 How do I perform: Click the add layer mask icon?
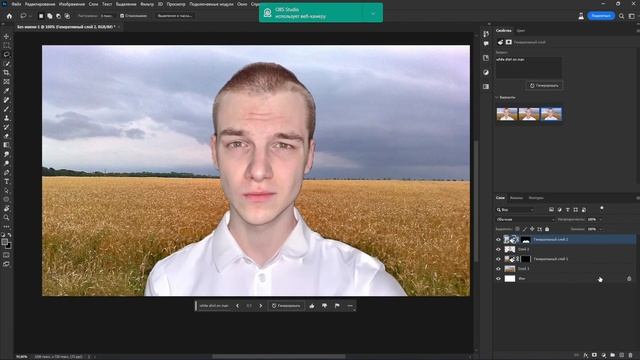(x=595, y=356)
